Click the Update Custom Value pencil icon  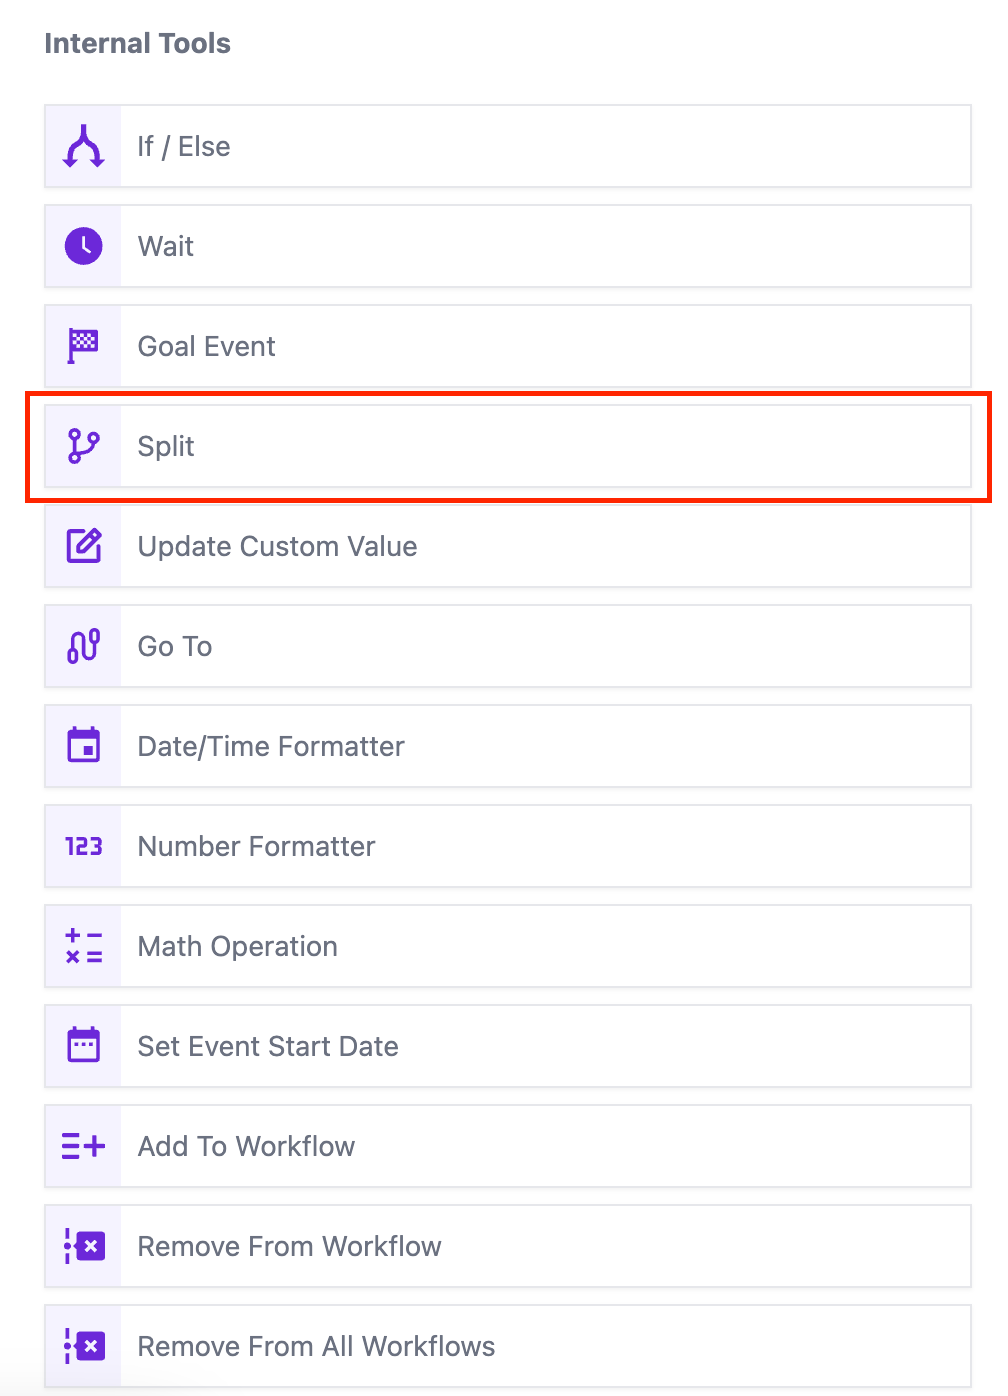click(x=84, y=546)
